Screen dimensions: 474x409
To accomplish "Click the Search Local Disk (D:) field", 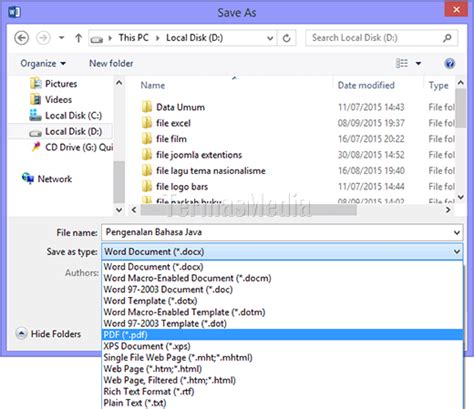I will 382,38.
